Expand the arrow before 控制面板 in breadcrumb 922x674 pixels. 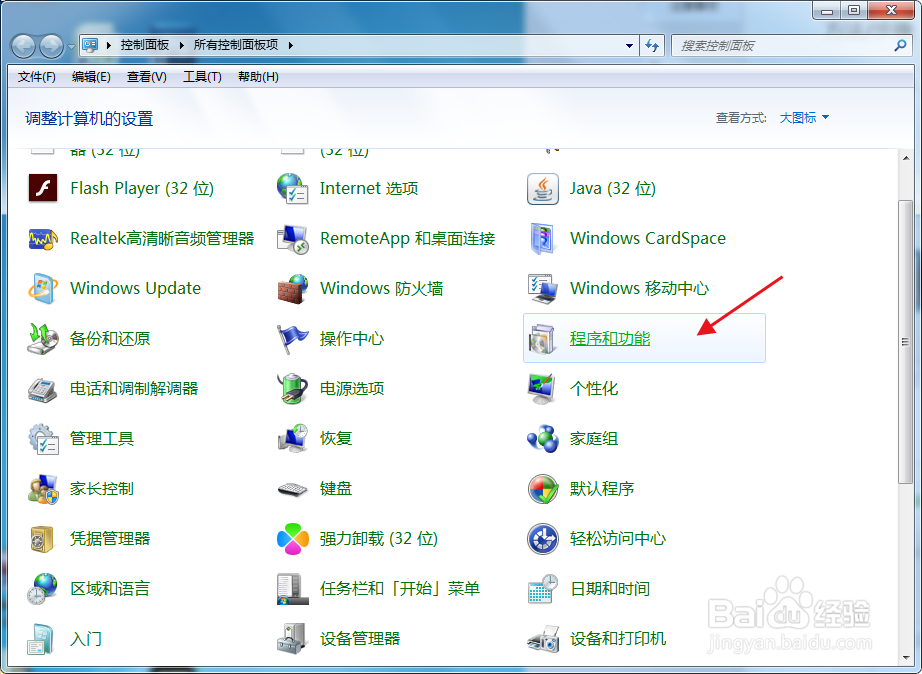[109, 45]
